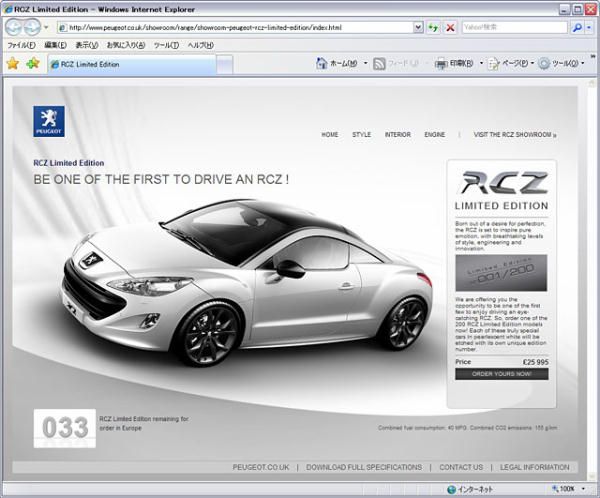Open the Favorites Center star icon
The height and width of the screenshot is (498, 600).
(x=13, y=63)
